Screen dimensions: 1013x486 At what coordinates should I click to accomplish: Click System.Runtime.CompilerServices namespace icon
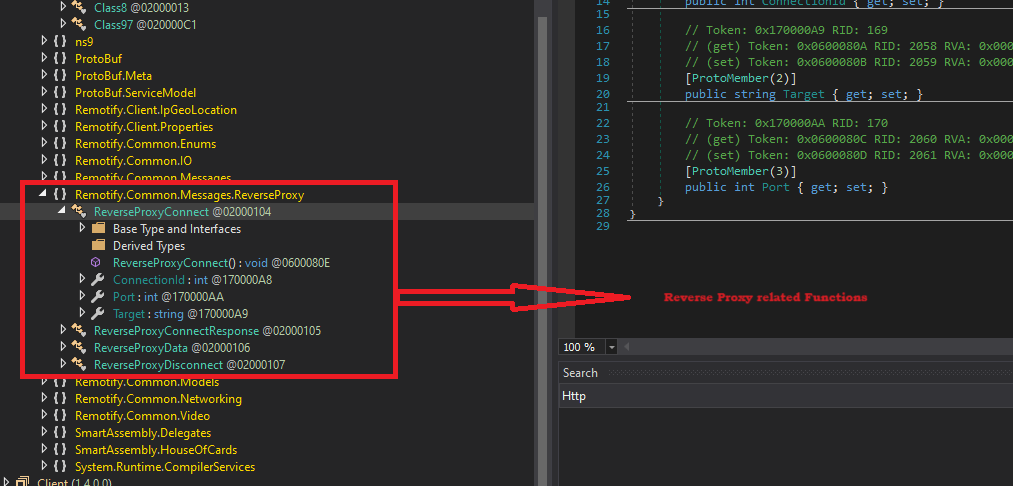coord(60,467)
